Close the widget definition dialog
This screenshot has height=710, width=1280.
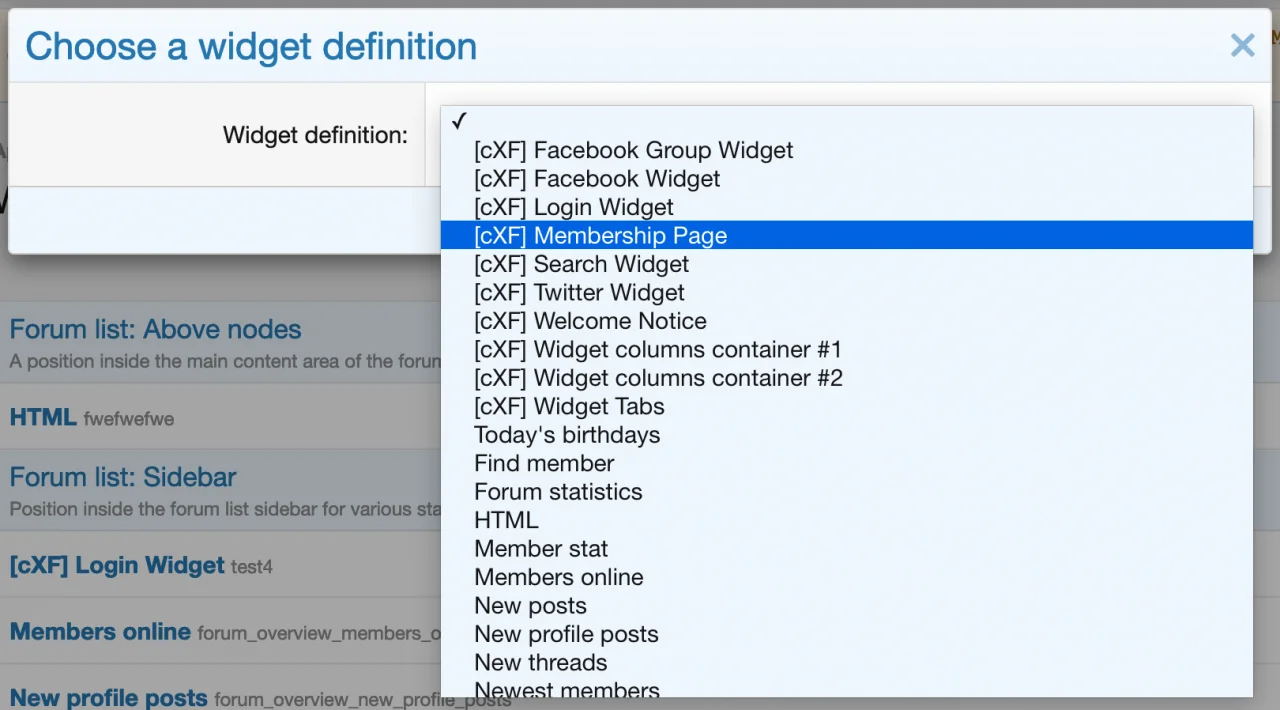point(1242,45)
